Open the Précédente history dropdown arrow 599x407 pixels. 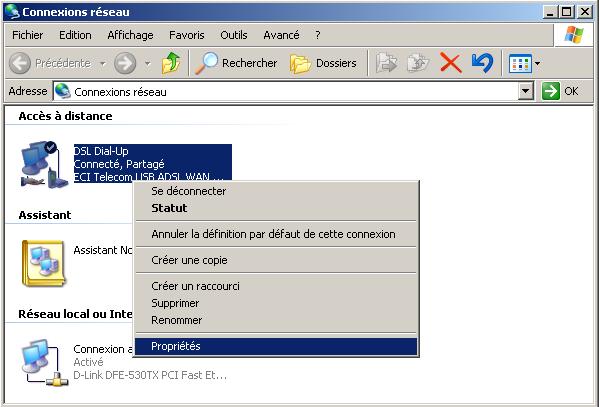pos(103,63)
